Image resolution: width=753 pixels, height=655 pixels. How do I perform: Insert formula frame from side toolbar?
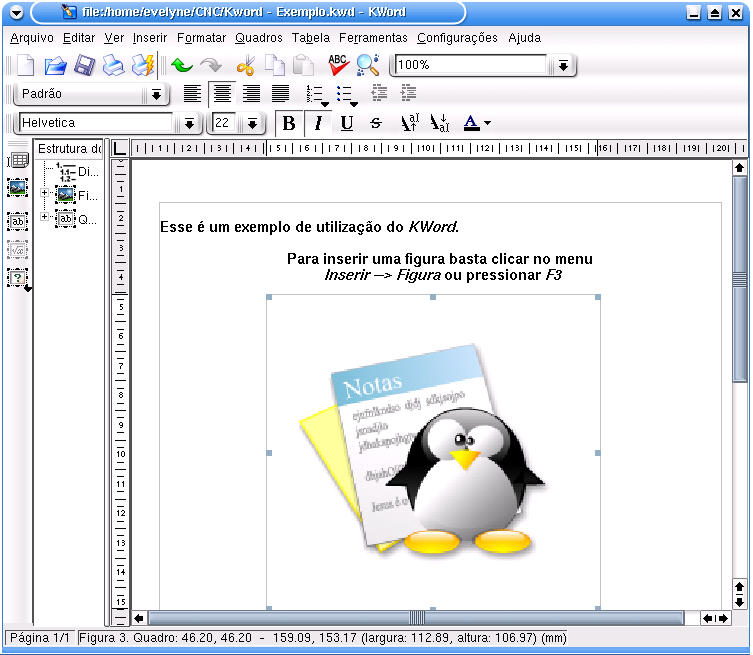pos(18,250)
